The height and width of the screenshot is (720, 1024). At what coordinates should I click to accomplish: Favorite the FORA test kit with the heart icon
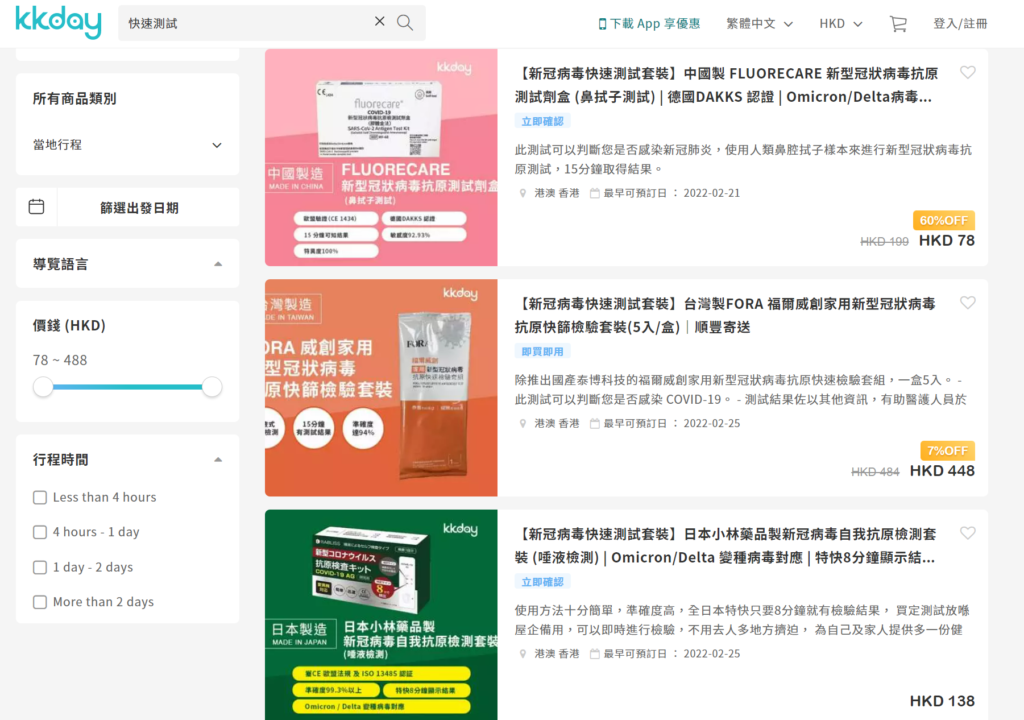click(x=967, y=302)
